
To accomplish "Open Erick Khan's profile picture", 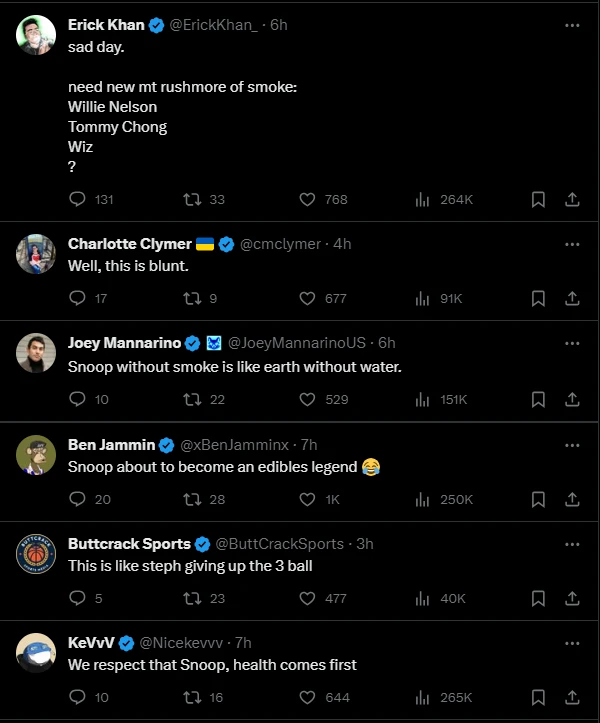I will pyautogui.click(x=36, y=36).
